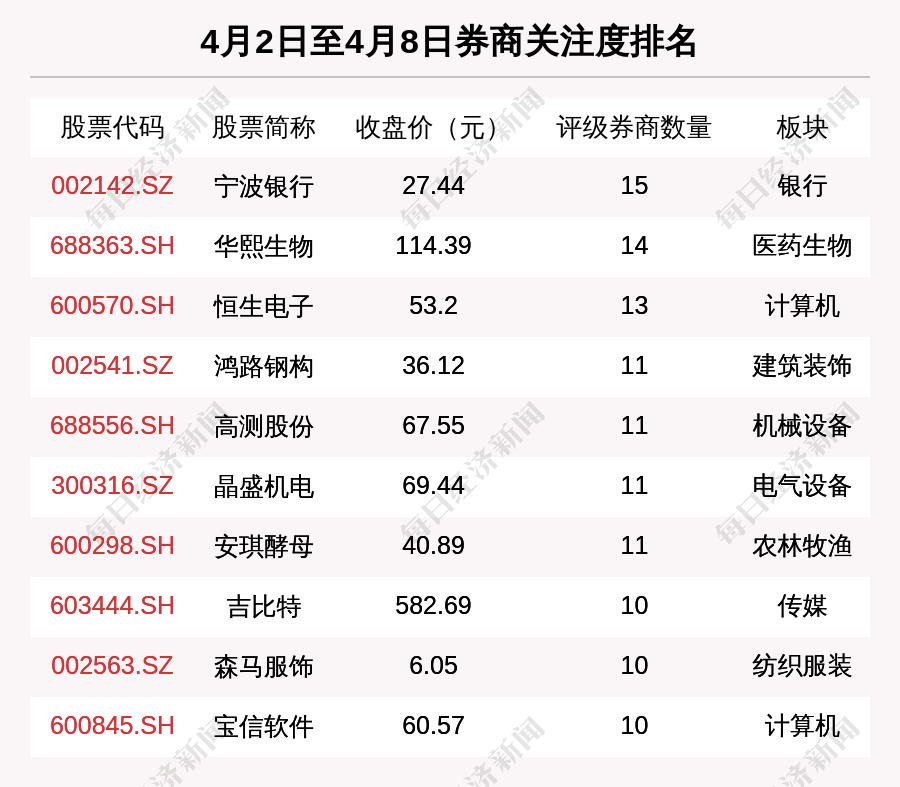Screen dimensions: 900x787
Task: Click stock name 宝信软件
Action: [x=263, y=726]
